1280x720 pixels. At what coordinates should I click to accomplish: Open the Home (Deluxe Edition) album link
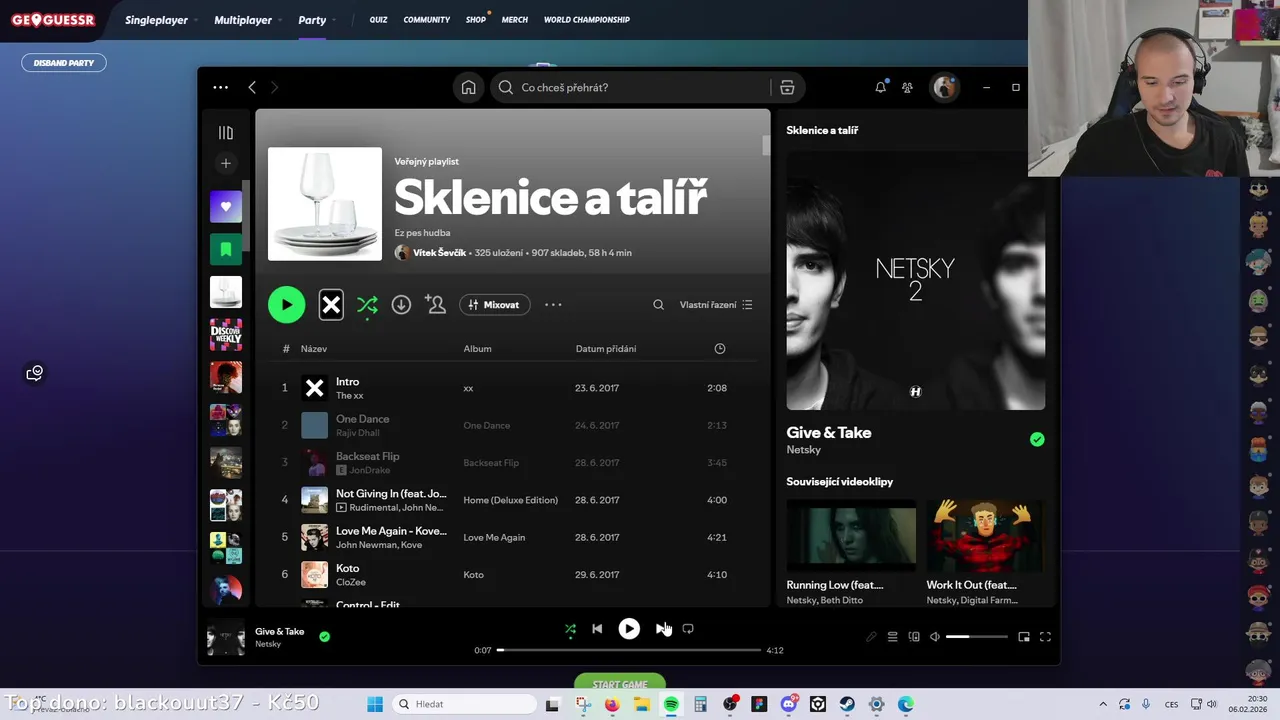click(x=510, y=500)
